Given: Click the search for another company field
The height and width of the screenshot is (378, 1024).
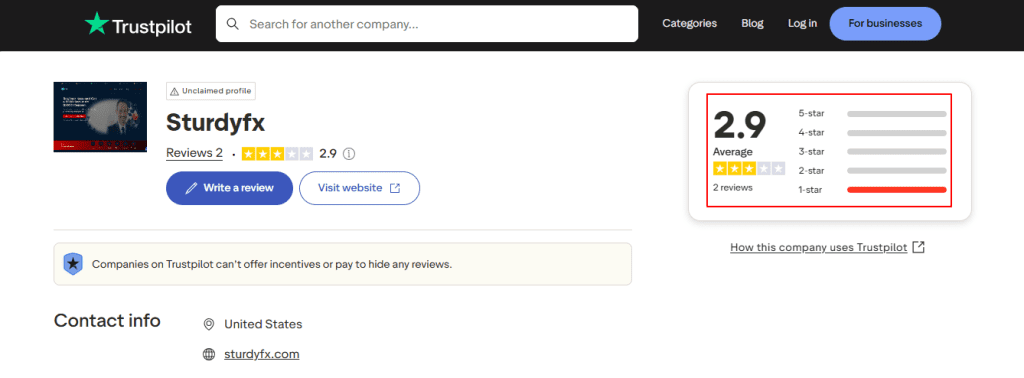Looking at the screenshot, I should coord(427,24).
